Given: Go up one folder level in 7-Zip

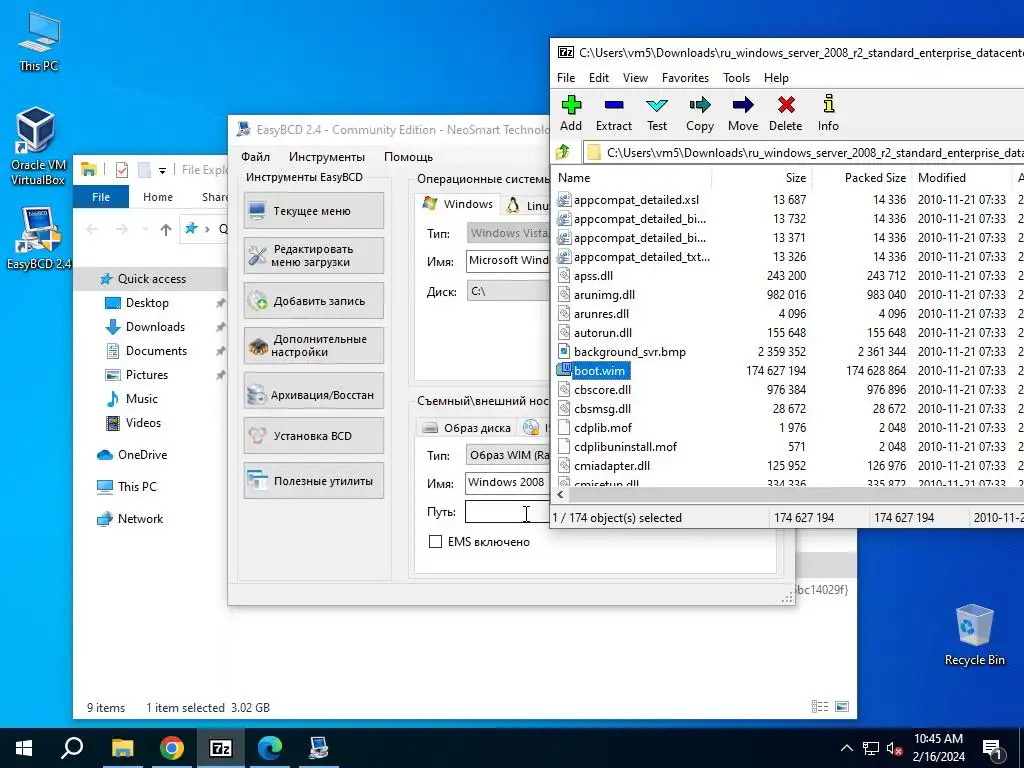Looking at the screenshot, I should [x=563, y=152].
